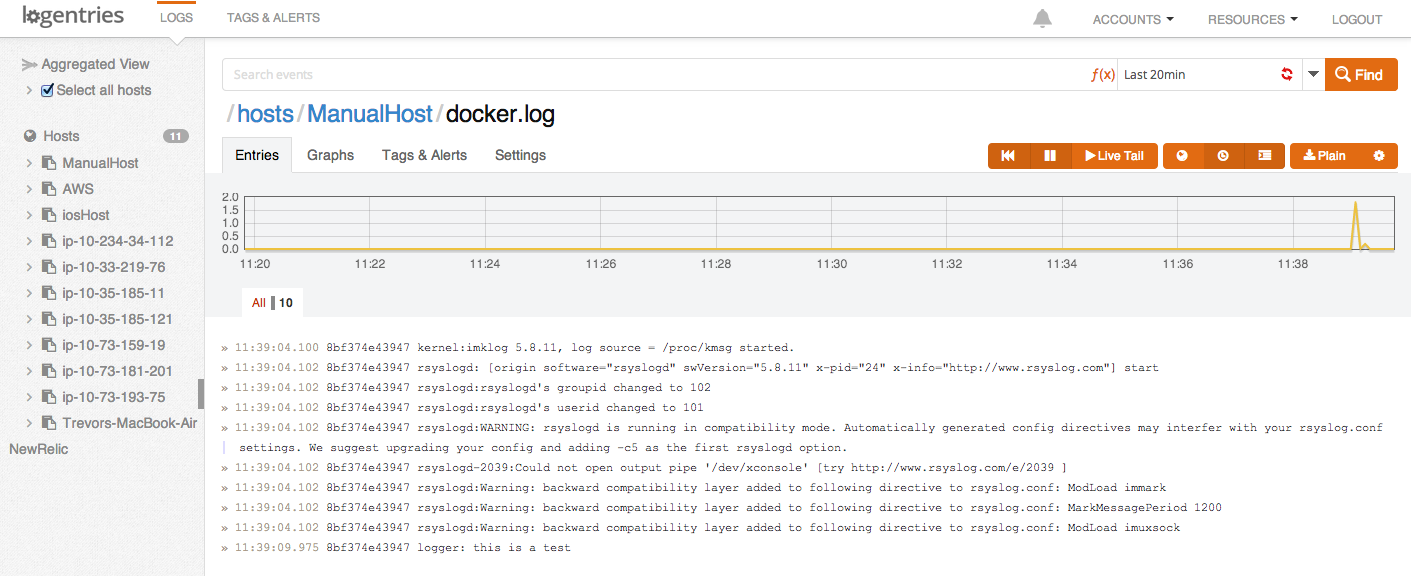Click the pie chart view icon
This screenshot has height=576, width=1411.
click(x=1182, y=156)
